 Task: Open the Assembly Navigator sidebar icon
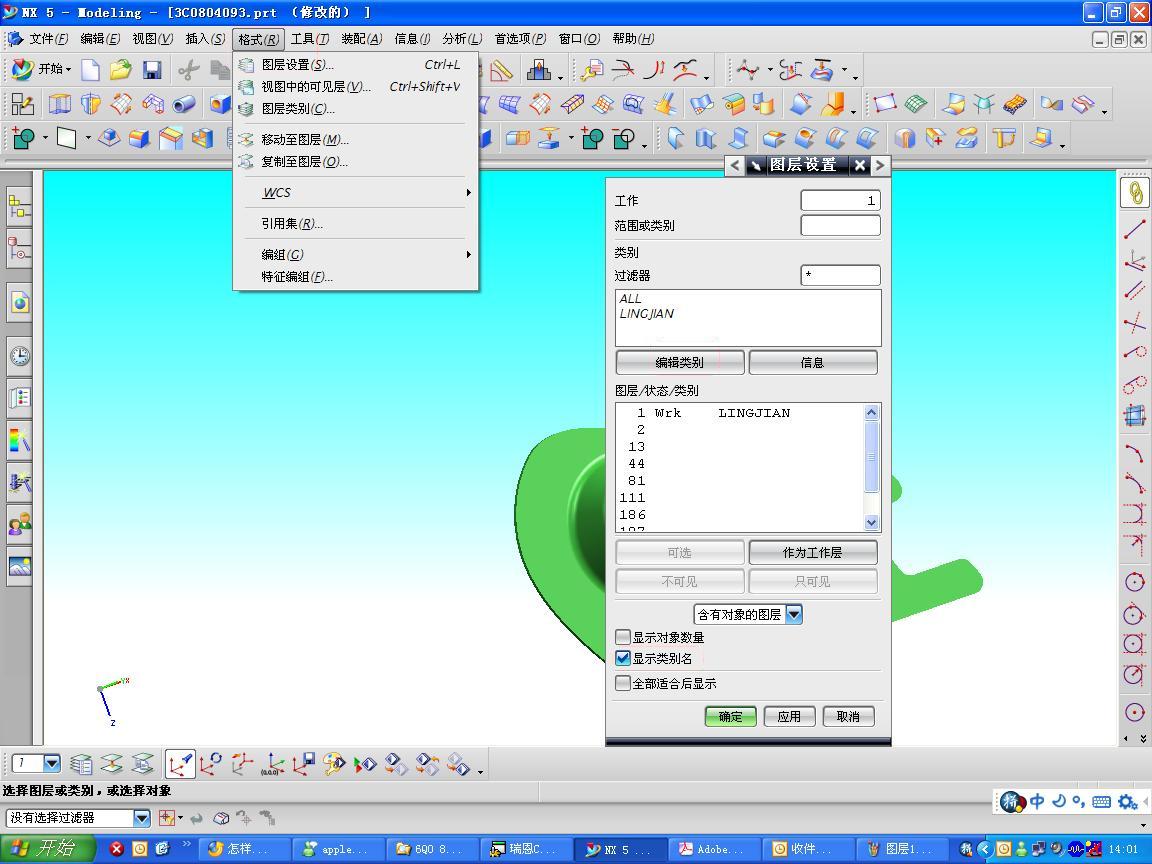coord(20,205)
